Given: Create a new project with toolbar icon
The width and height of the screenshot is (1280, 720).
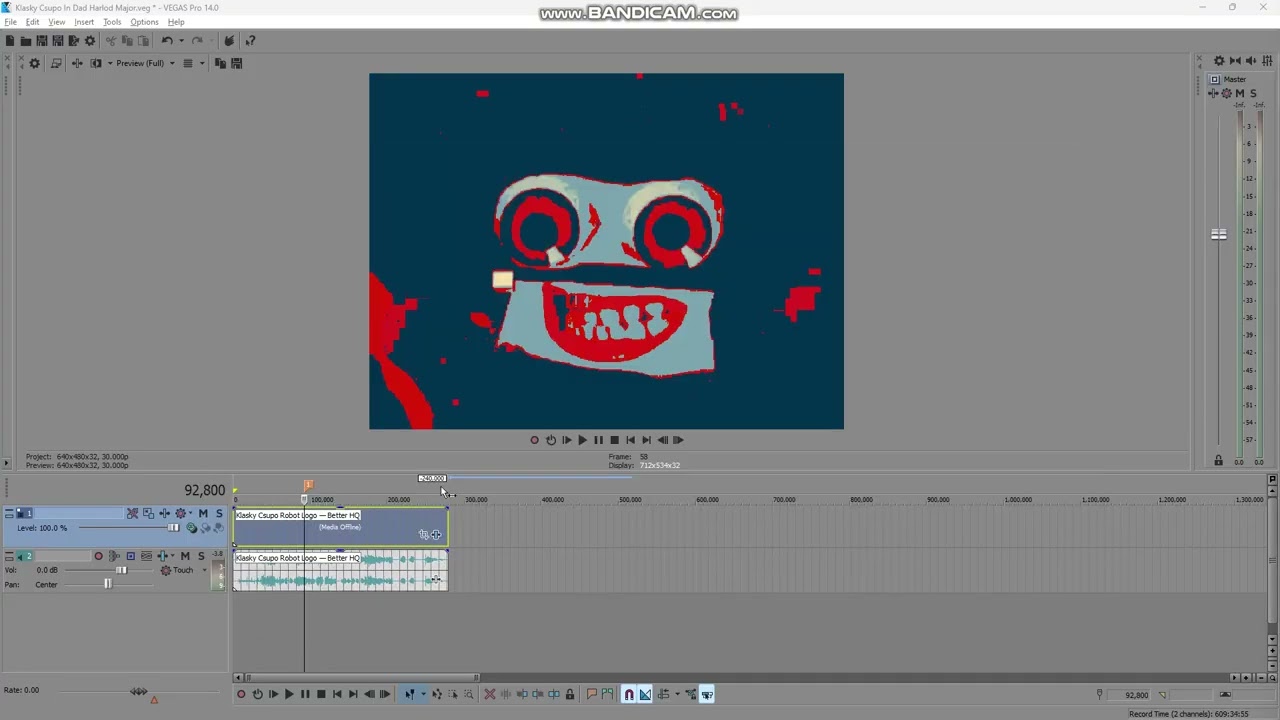Looking at the screenshot, I should [x=10, y=41].
